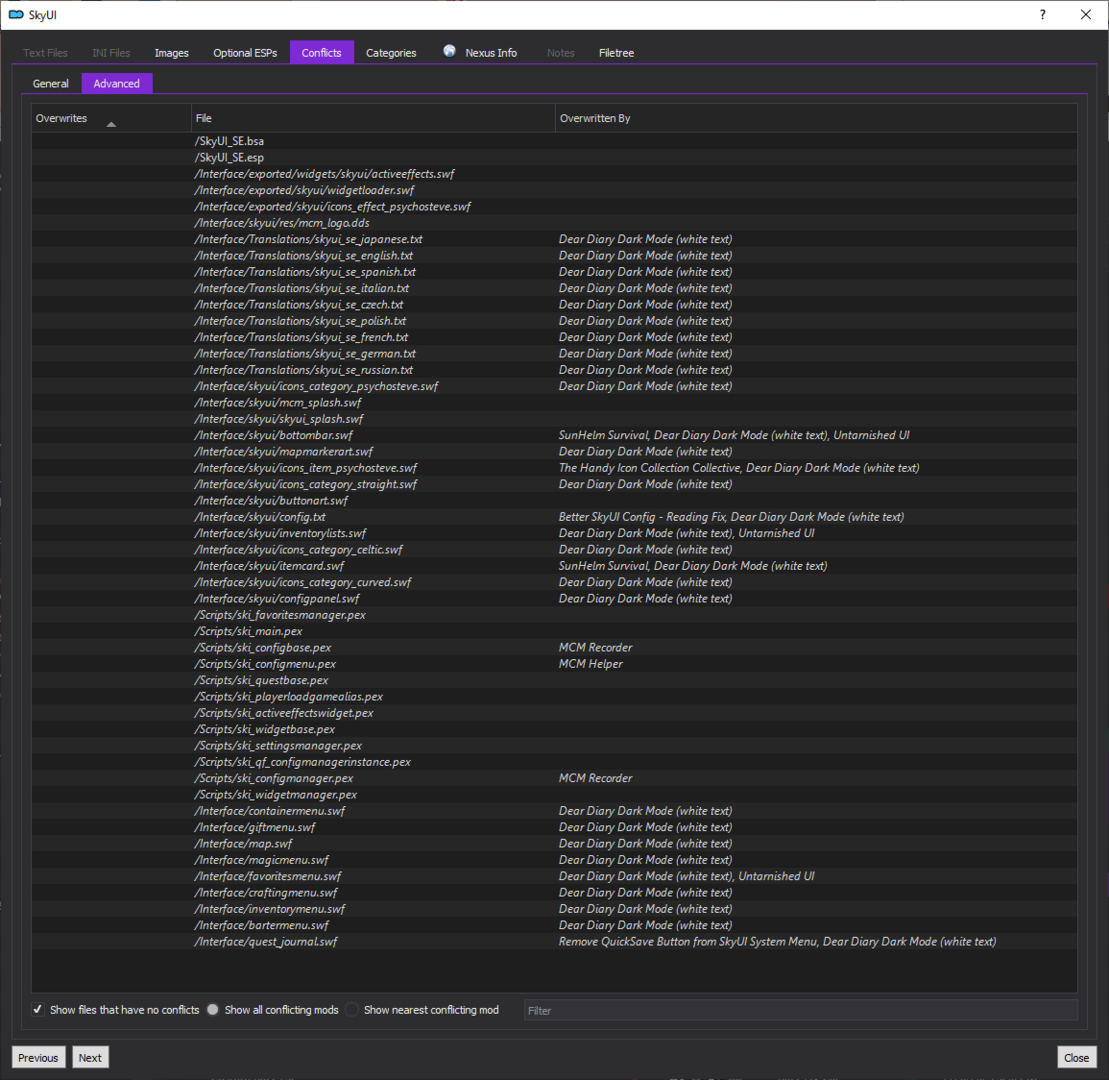This screenshot has height=1080, width=1109.
Task: Open the Text Files tab
Action: (45, 53)
